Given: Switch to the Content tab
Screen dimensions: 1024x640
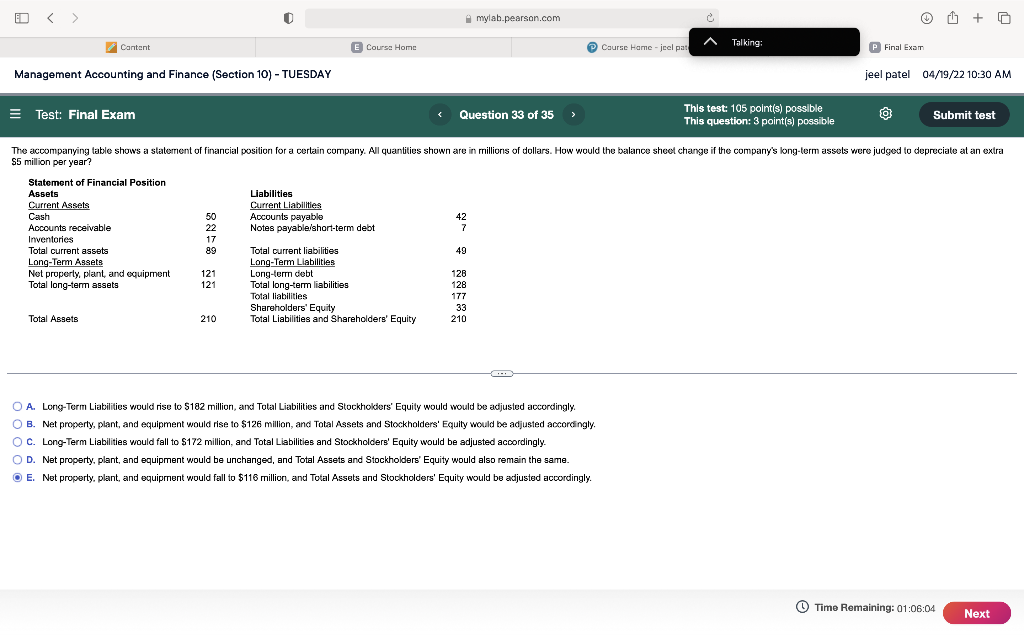Looking at the screenshot, I should click(x=130, y=46).
